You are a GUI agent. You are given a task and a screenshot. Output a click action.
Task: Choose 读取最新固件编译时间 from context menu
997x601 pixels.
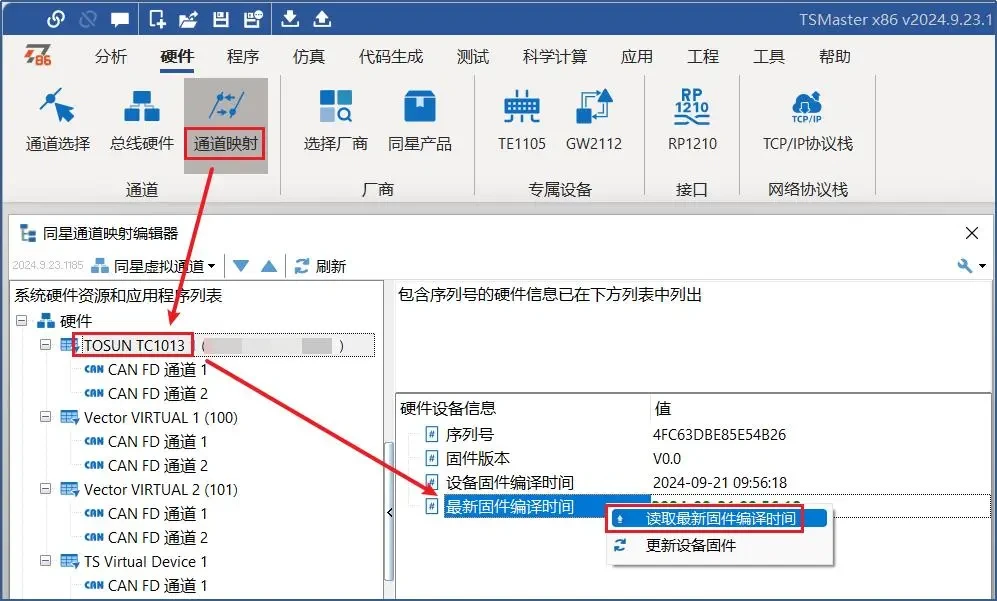click(x=719, y=518)
